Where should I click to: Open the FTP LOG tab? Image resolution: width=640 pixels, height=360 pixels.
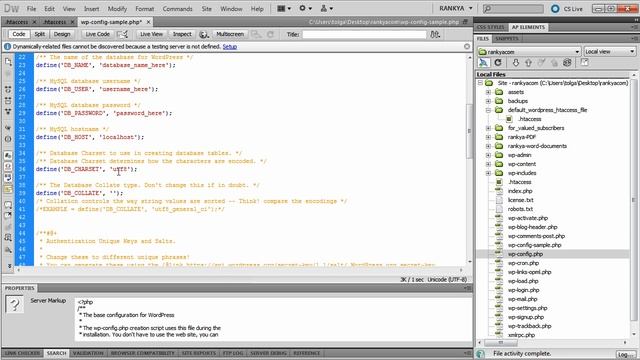tap(233, 353)
